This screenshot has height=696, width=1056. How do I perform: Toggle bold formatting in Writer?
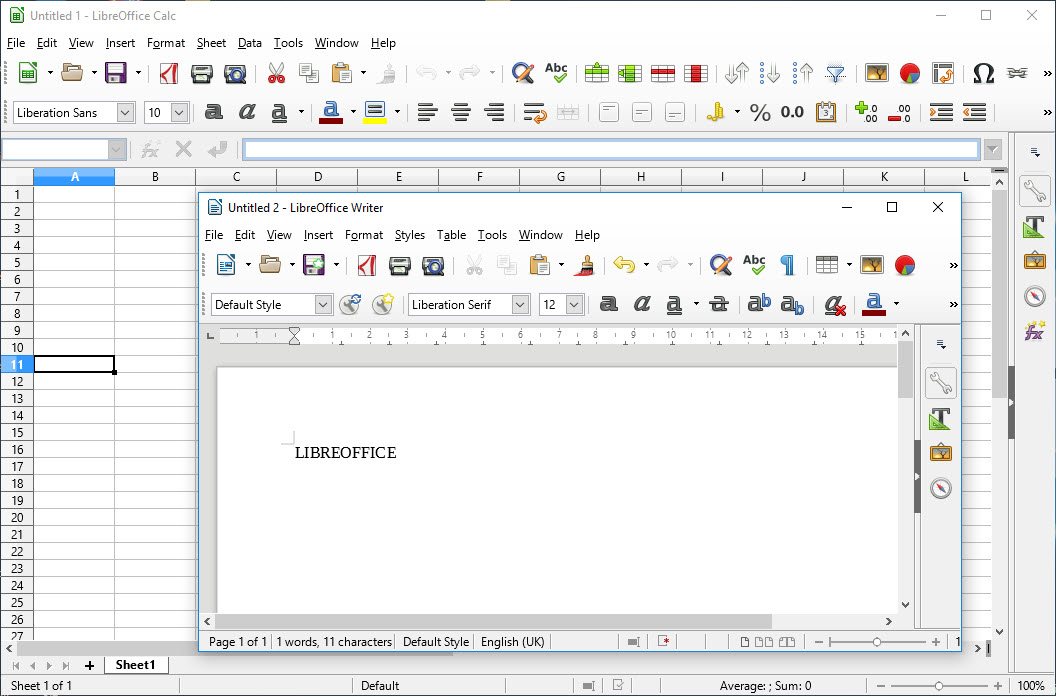[608, 305]
